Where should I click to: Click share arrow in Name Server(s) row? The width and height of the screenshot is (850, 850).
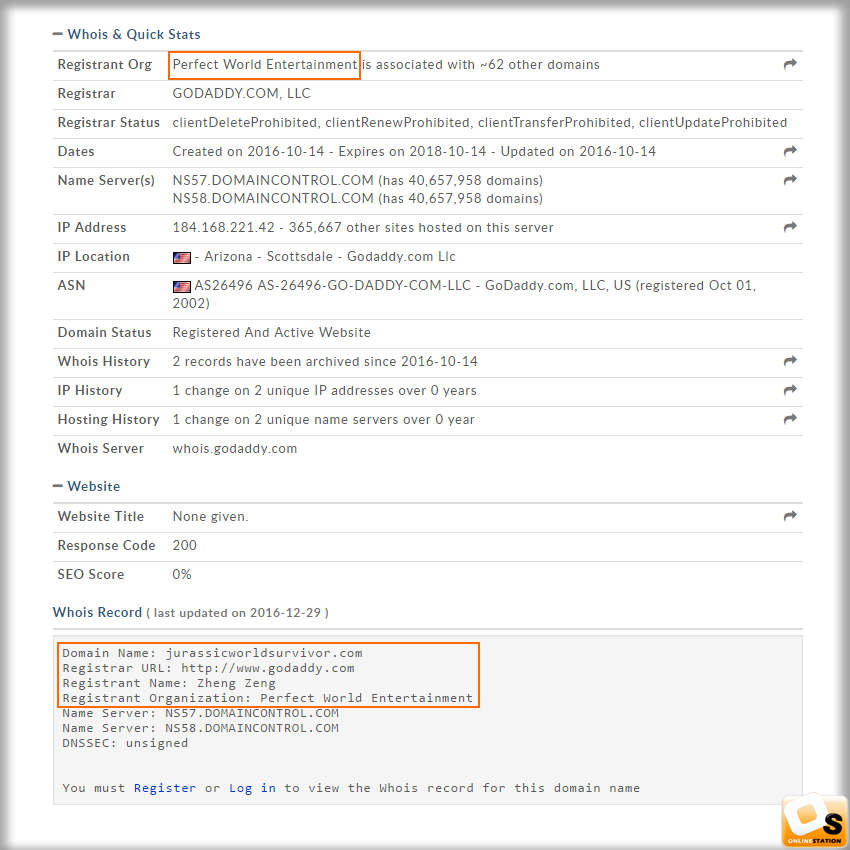[x=790, y=179]
